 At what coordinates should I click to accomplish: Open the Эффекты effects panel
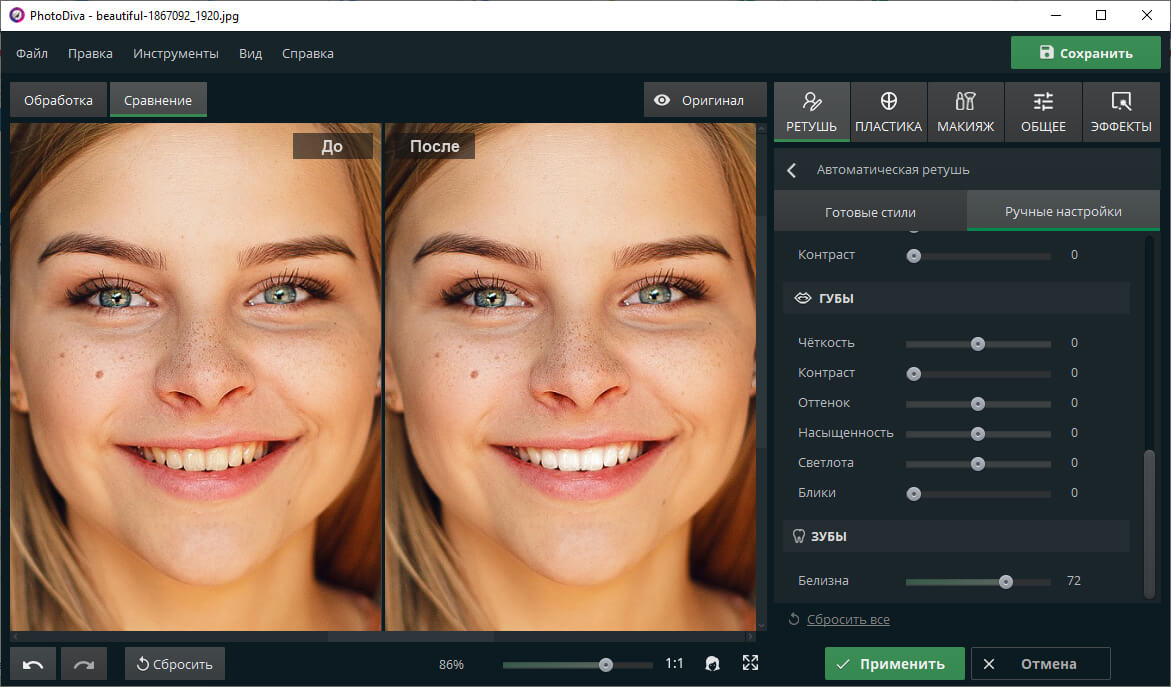1120,112
